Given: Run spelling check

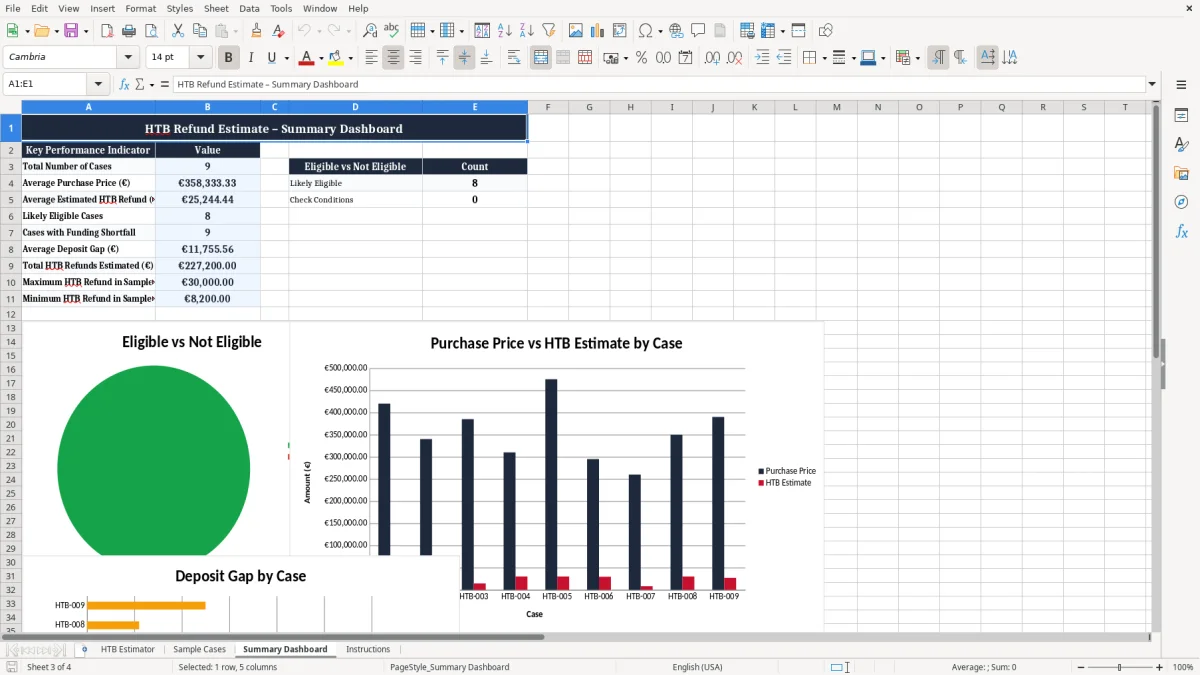Looking at the screenshot, I should click(x=392, y=31).
